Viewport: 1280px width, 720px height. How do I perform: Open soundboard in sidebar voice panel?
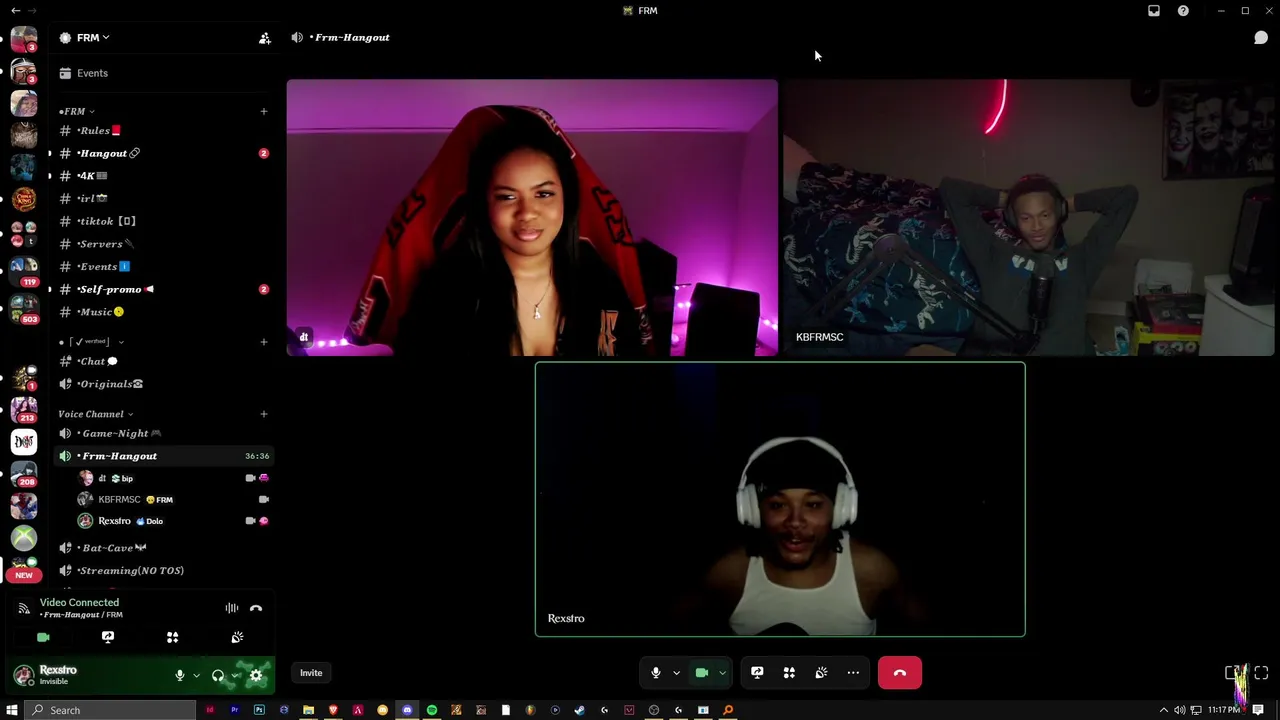point(237,637)
